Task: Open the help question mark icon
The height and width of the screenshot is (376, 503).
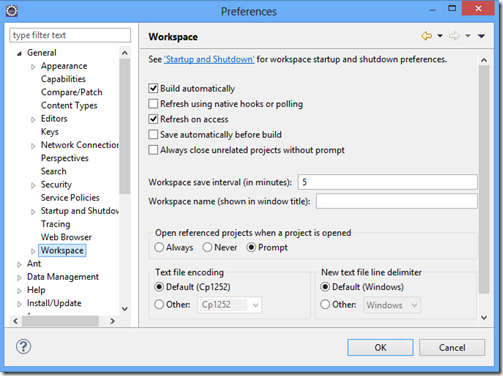Action: 23,347
